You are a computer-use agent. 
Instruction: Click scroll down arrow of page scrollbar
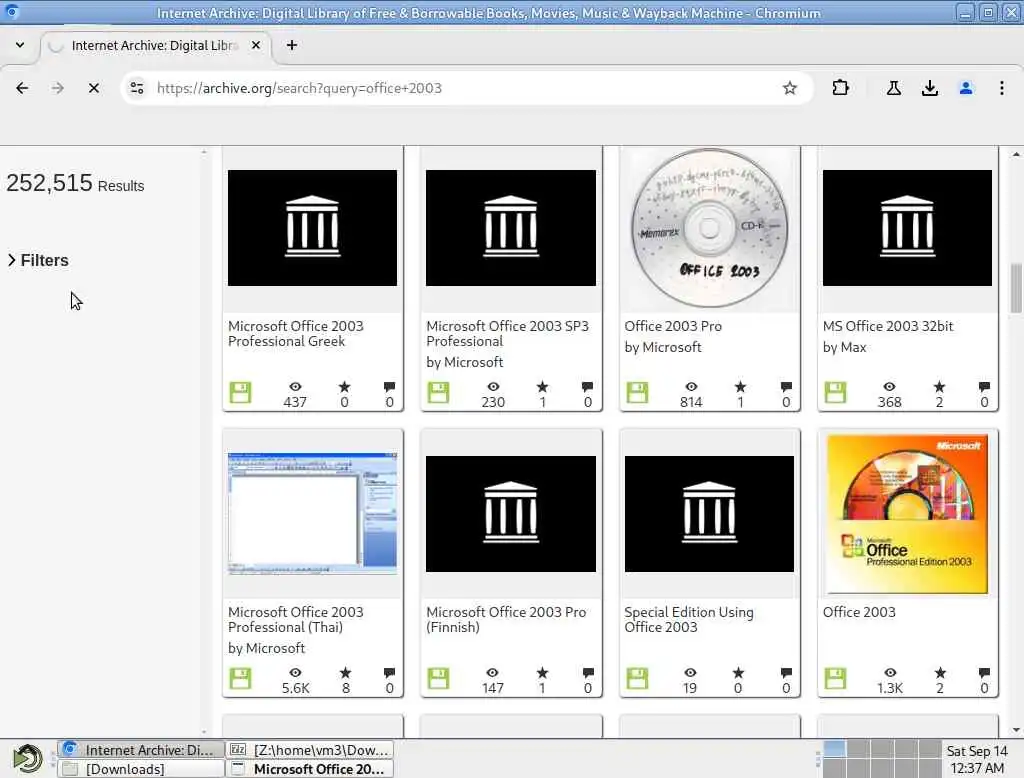click(1016, 730)
